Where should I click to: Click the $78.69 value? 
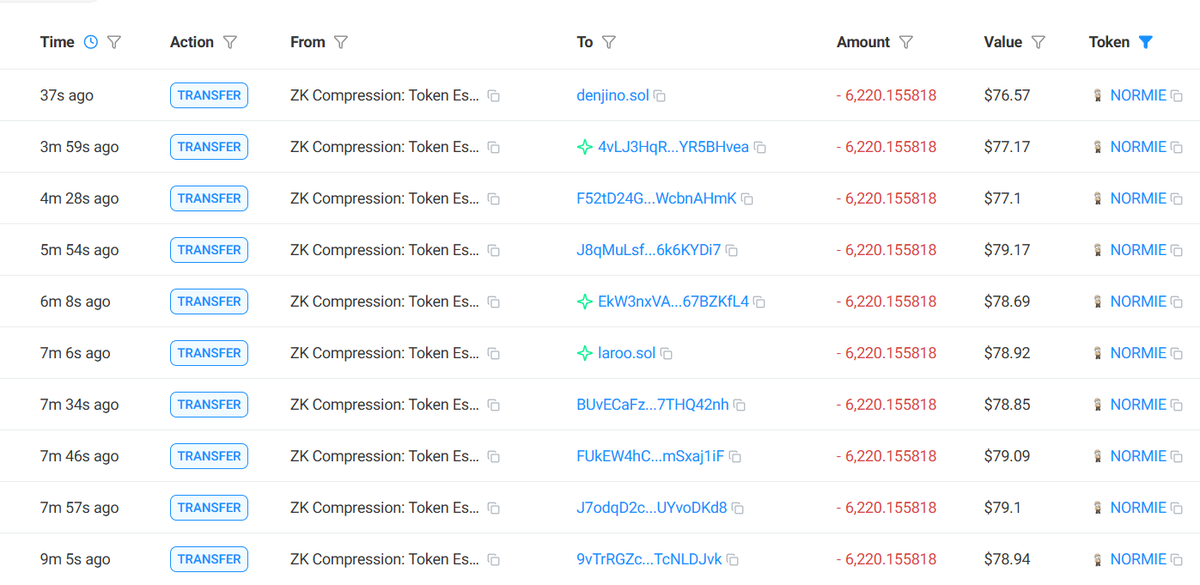point(1007,301)
